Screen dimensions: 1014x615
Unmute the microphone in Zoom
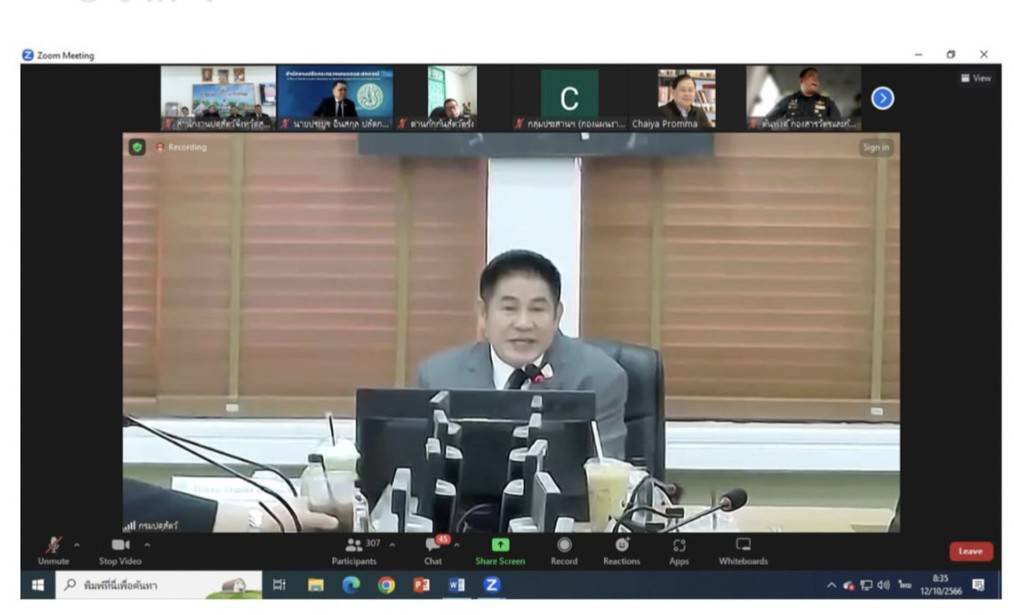[x=53, y=550]
